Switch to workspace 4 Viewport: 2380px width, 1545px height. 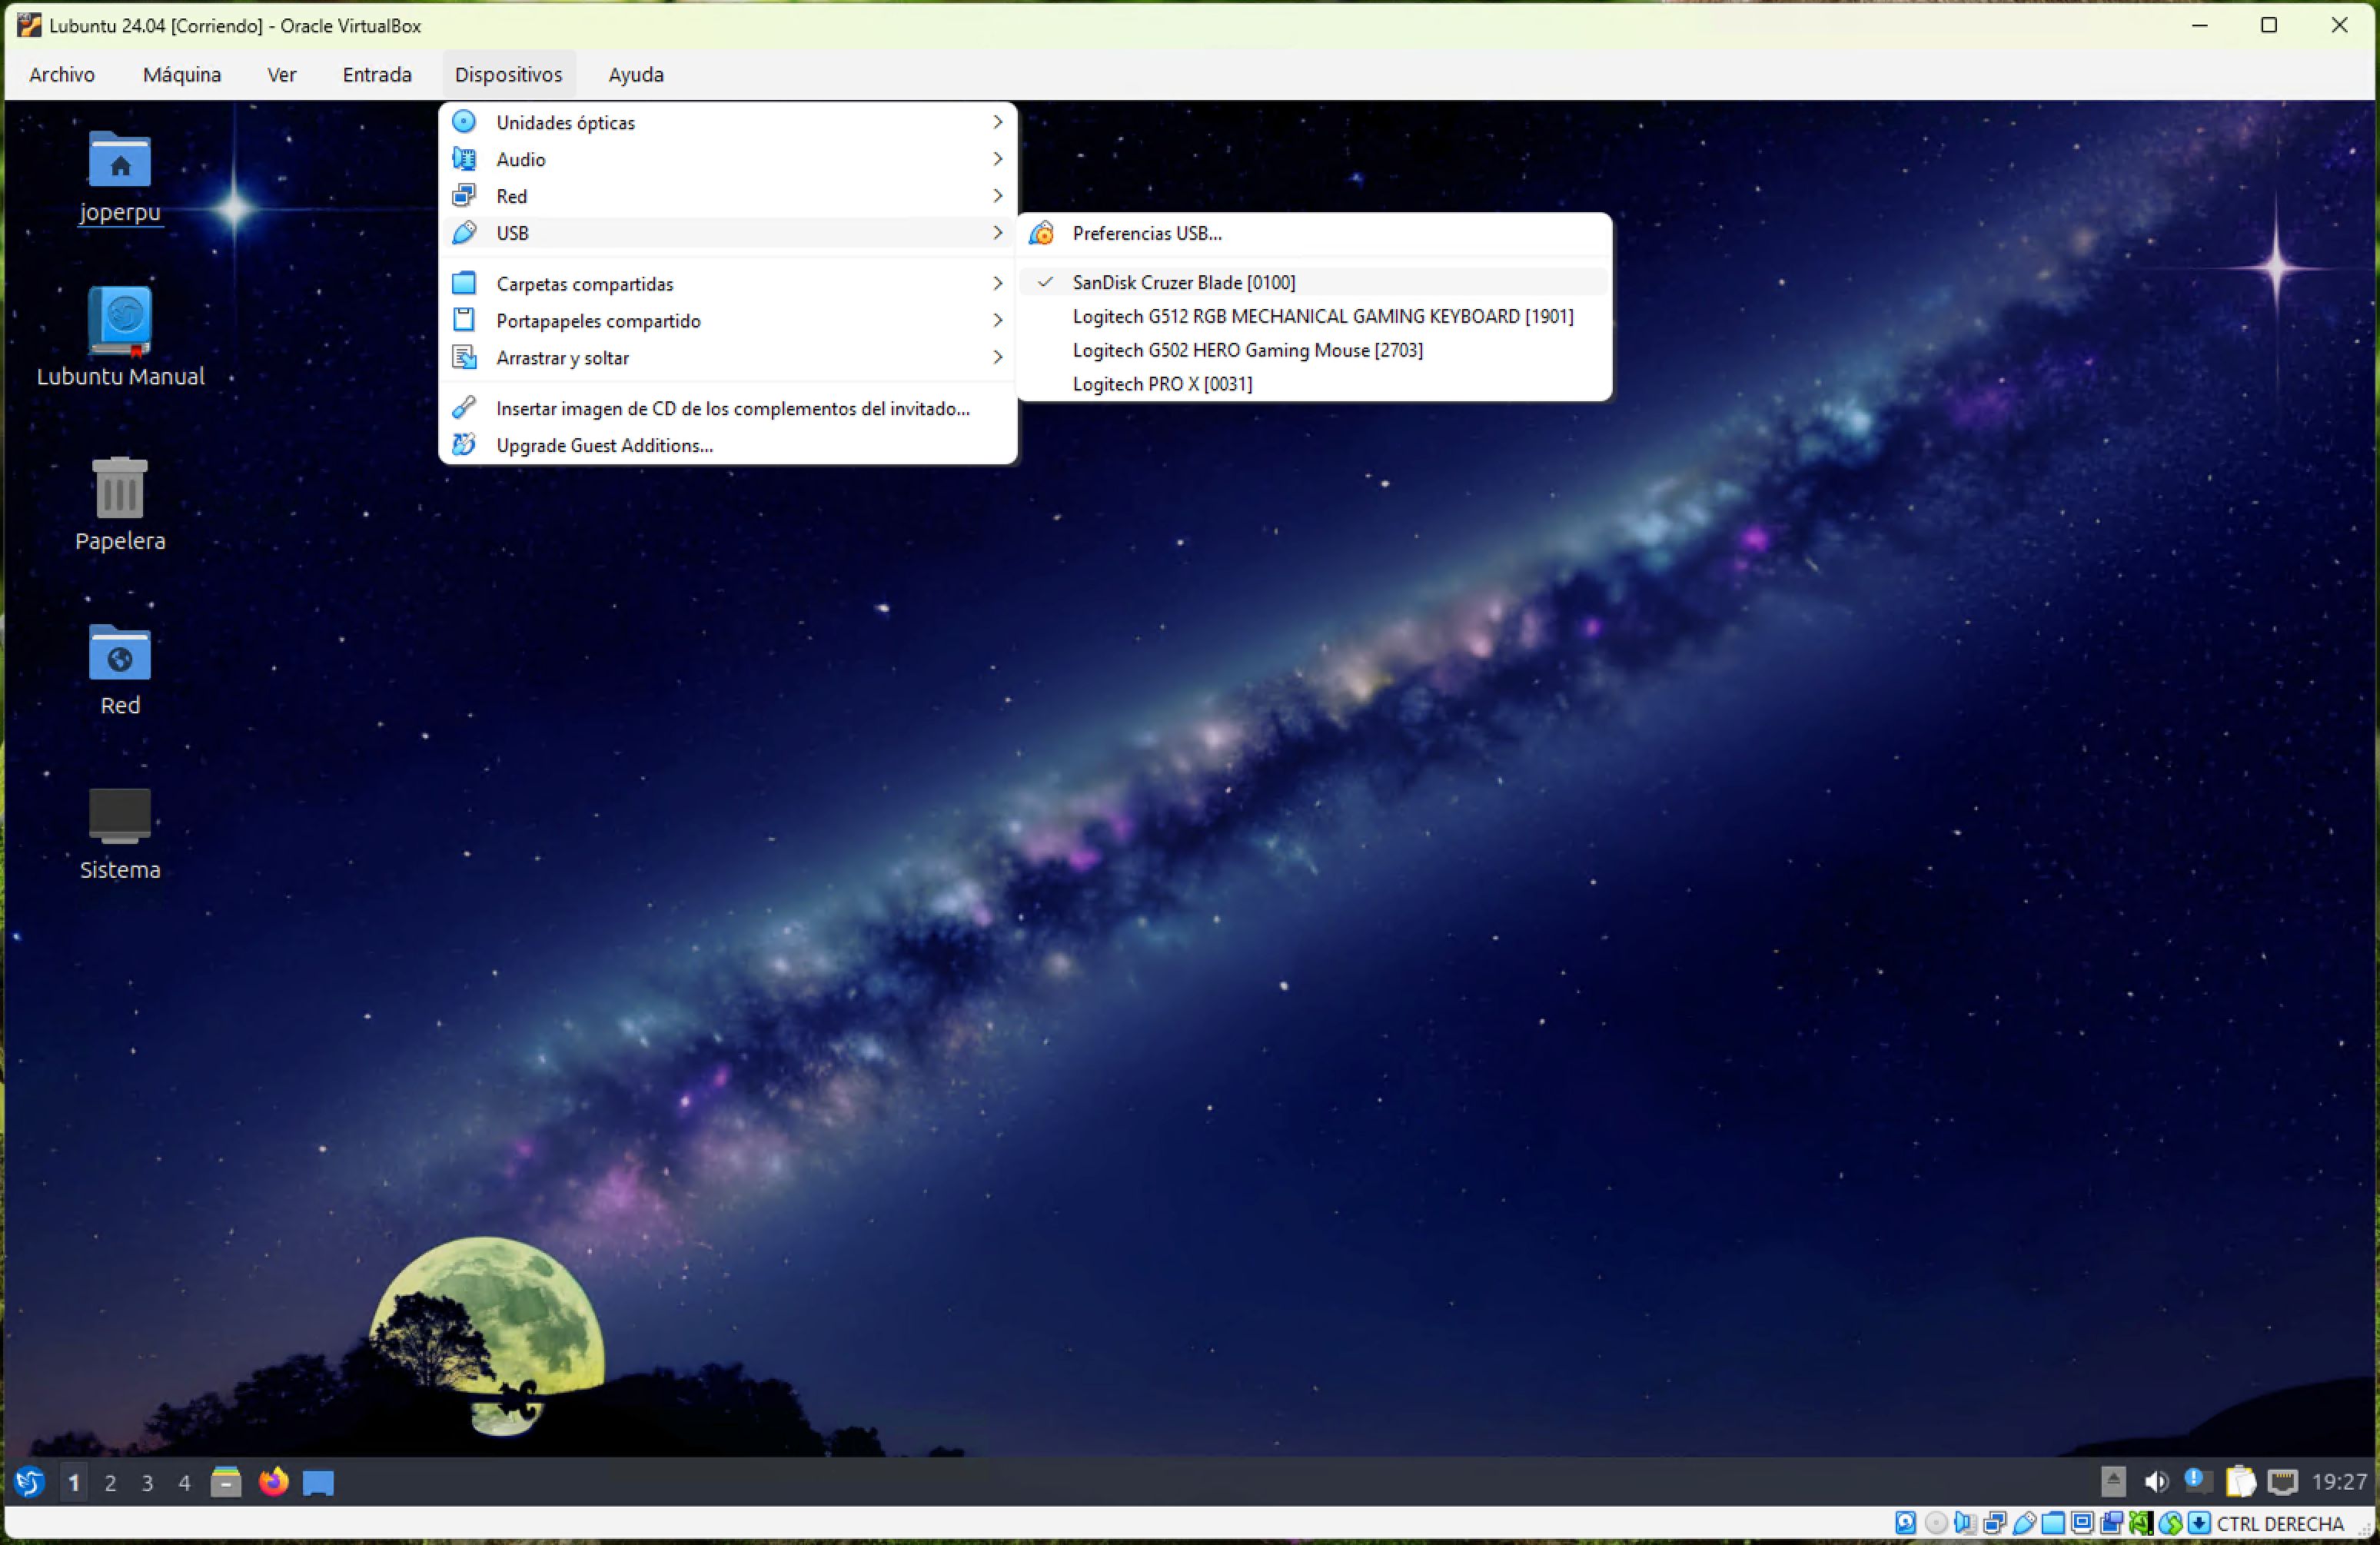point(184,1483)
